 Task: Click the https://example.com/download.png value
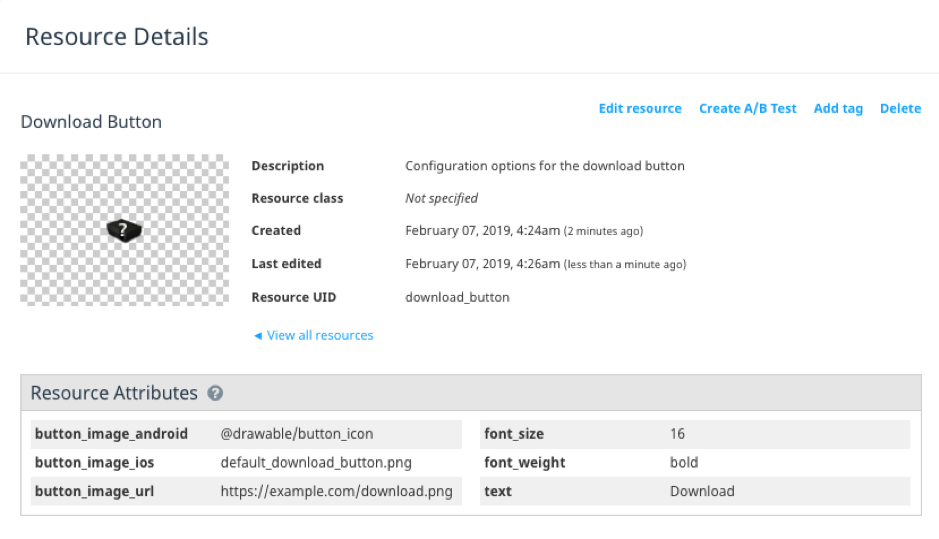[337, 491]
